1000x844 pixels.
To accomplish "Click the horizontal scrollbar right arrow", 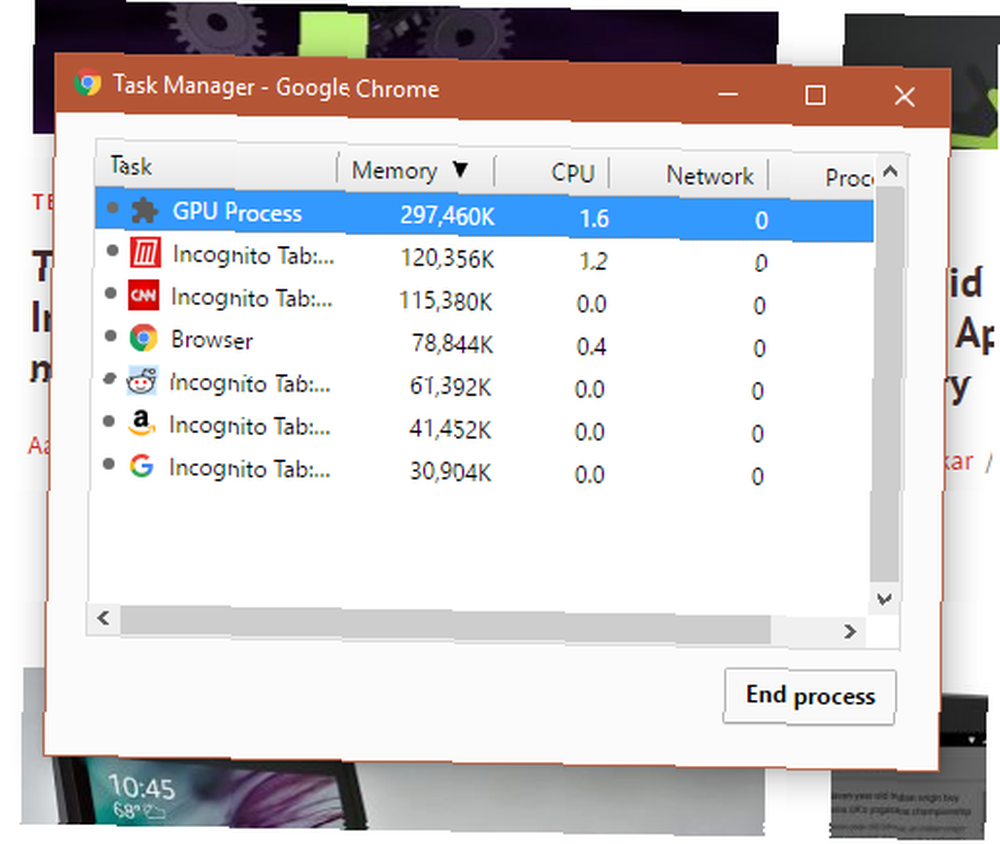I will [x=849, y=632].
